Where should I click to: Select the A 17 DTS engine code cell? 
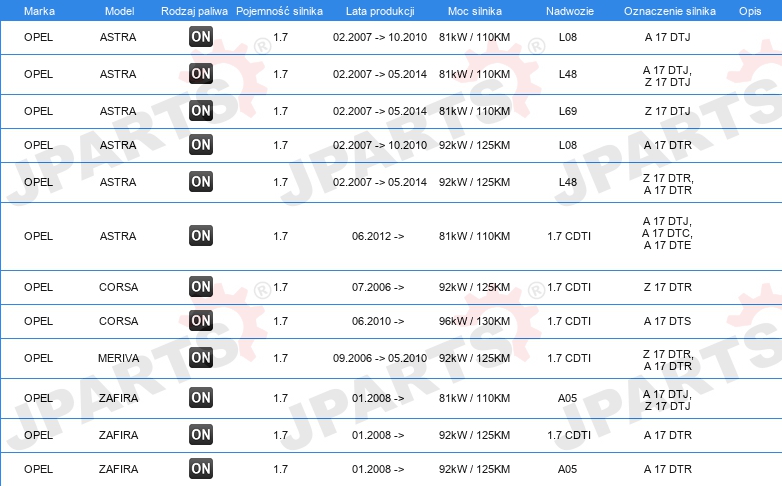(667, 321)
